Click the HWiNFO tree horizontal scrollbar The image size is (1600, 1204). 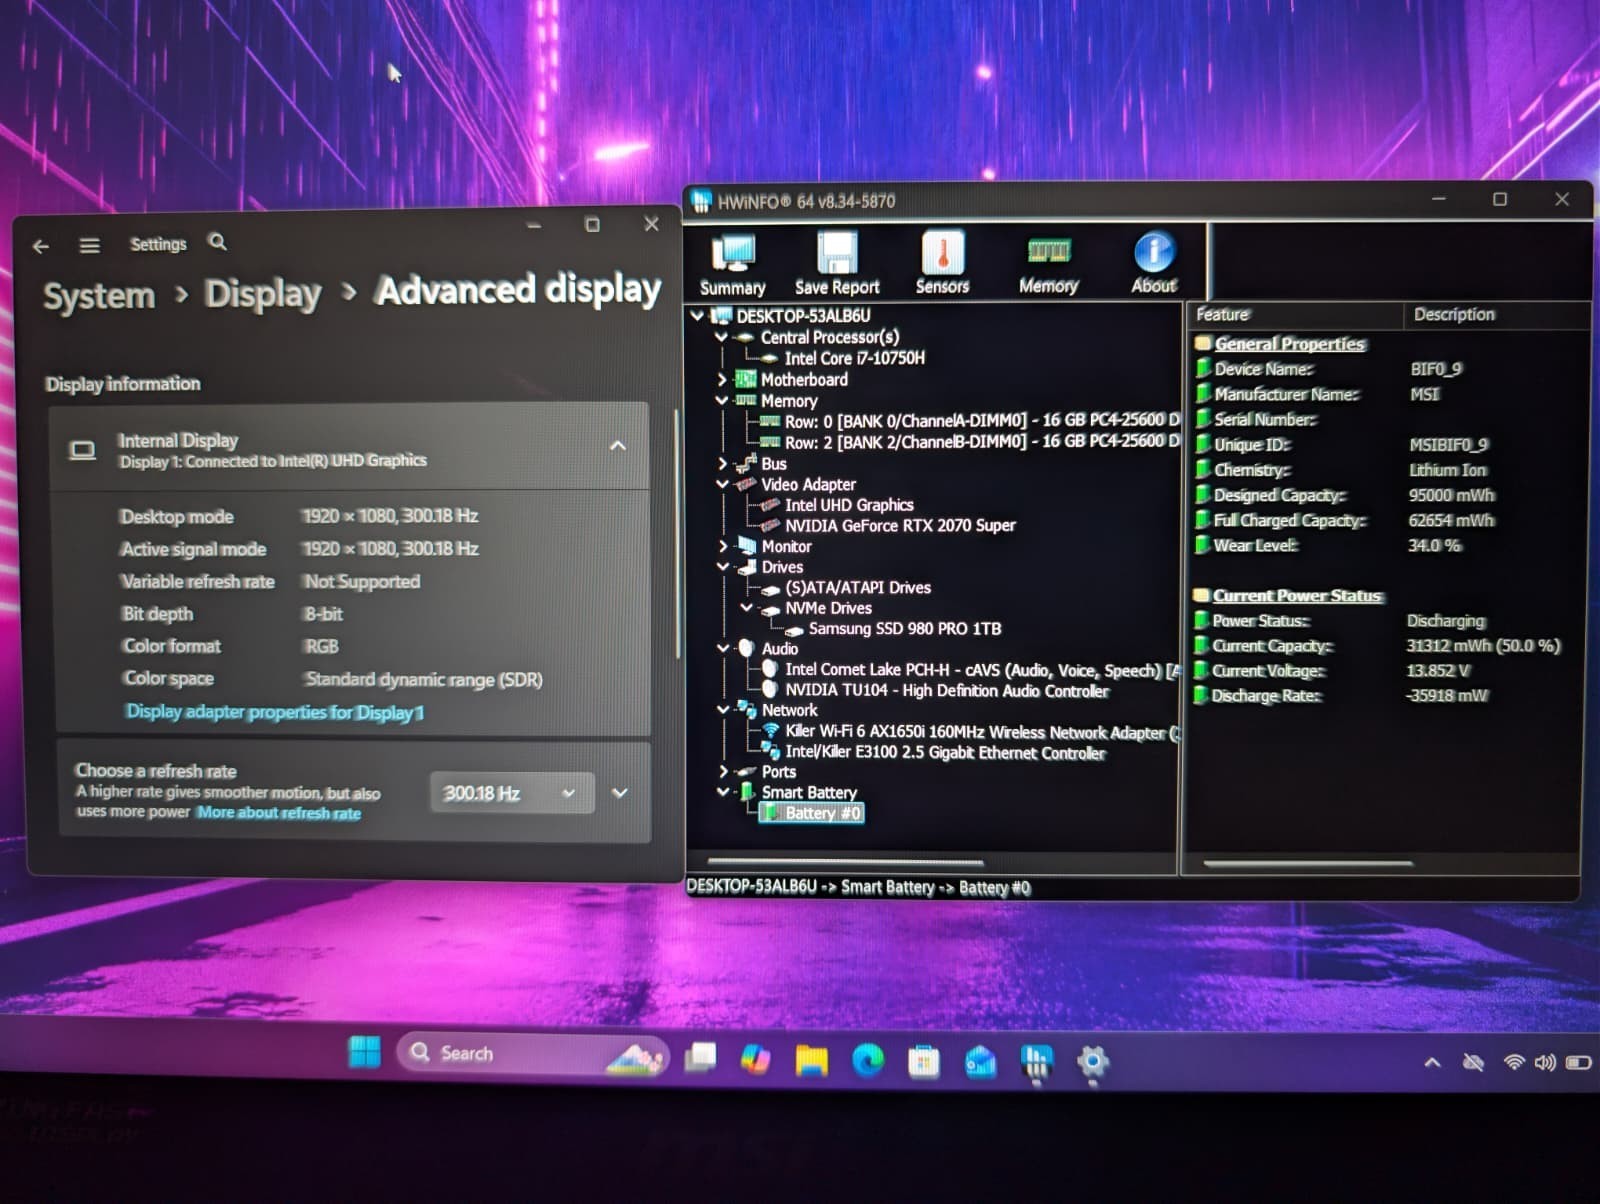845,860
